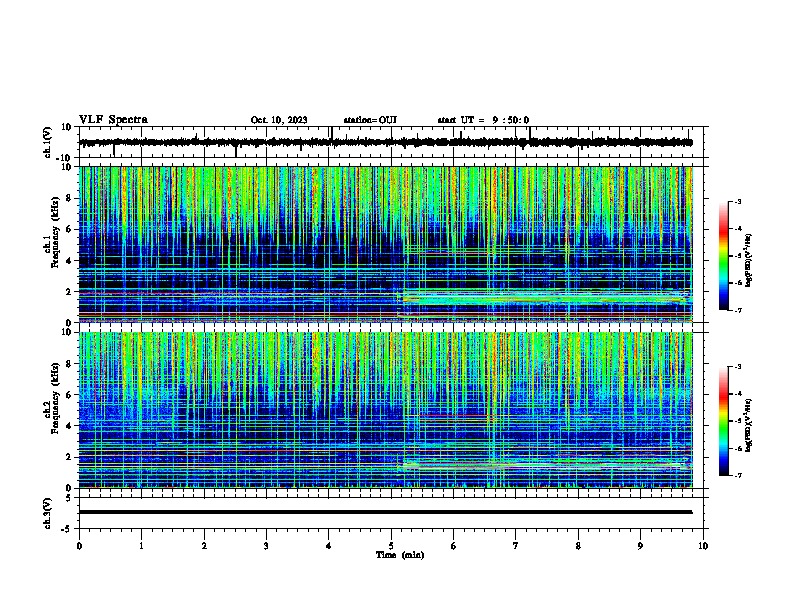Click the log(PSD) label beside ch.1 colorbar
792x612 pixels.
tap(748, 260)
